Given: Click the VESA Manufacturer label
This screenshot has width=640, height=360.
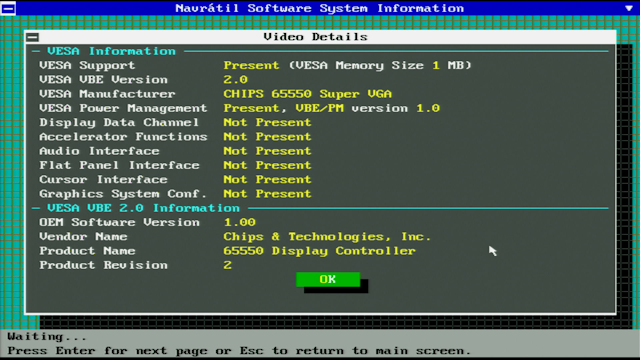Looking at the screenshot, I should (107, 94).
